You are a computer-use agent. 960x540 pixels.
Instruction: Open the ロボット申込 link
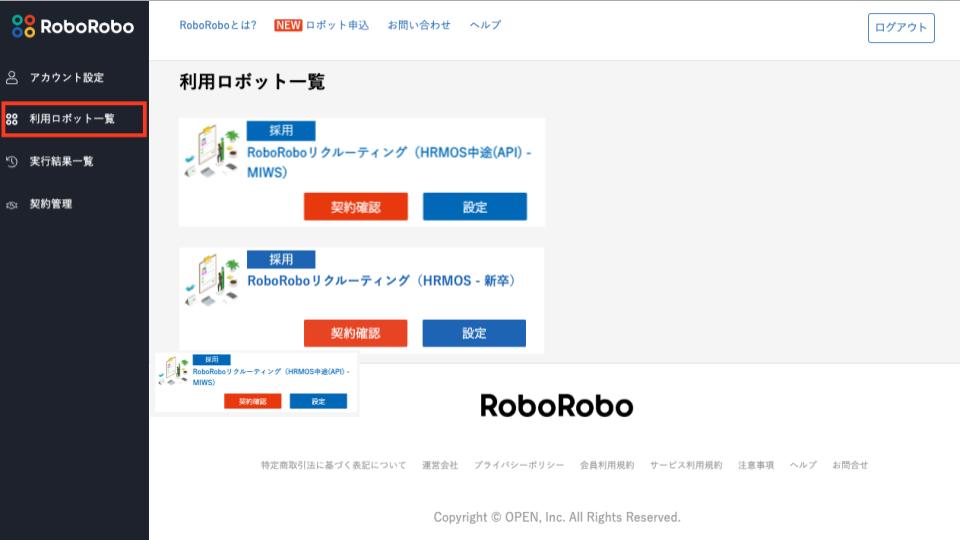[x=337, y=25]
